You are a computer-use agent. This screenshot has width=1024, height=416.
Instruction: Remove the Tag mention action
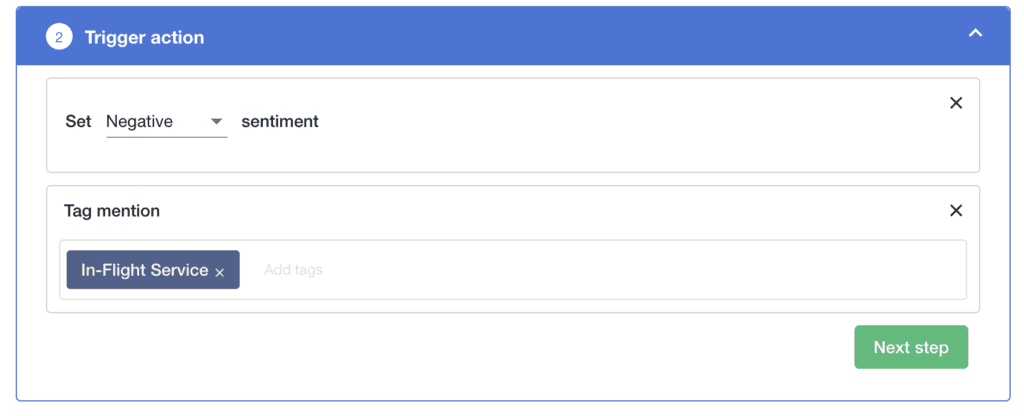[x=955, y=210]
